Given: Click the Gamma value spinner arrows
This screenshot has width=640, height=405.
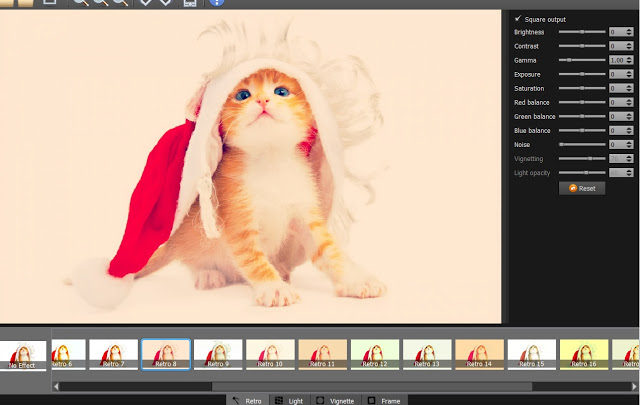Looking at the screenshot, I should pyautogui.click(x=629, y=60).
